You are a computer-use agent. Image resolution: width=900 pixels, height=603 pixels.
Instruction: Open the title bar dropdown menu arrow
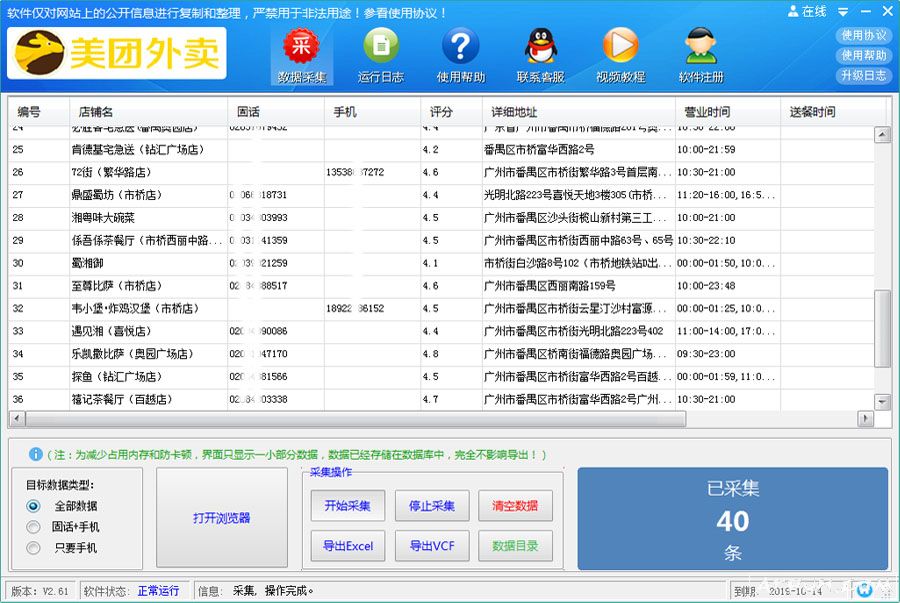tap(843, 12)
